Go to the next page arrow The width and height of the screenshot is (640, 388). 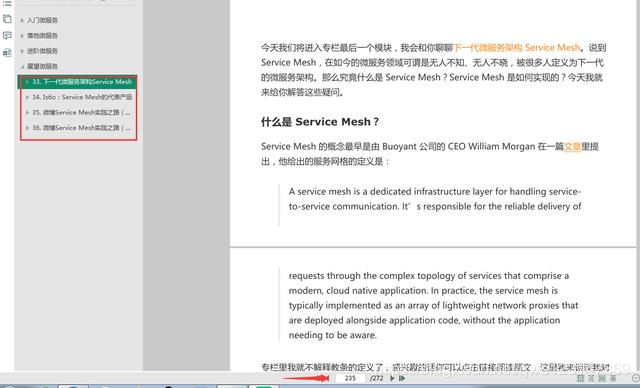[392, 378]
